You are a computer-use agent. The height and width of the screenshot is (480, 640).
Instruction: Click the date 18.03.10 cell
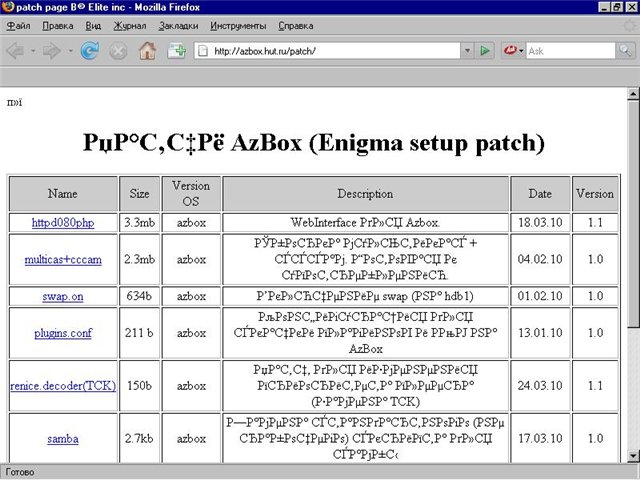tap(540, 223)
